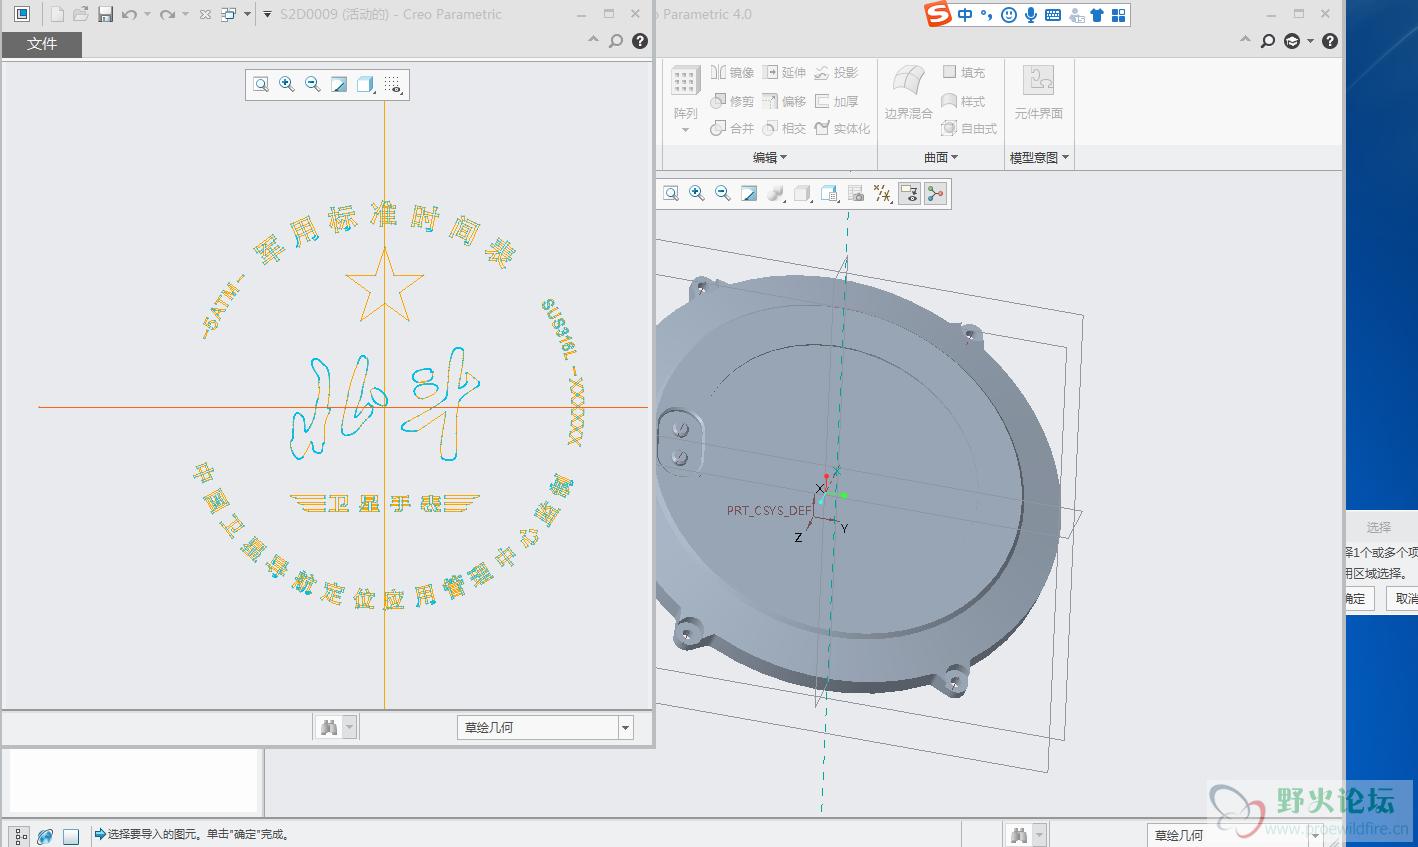The width and height of the screenshot is (1418, 847).
Task: Click rendering options spheres icon
Action: coord(775,193)
